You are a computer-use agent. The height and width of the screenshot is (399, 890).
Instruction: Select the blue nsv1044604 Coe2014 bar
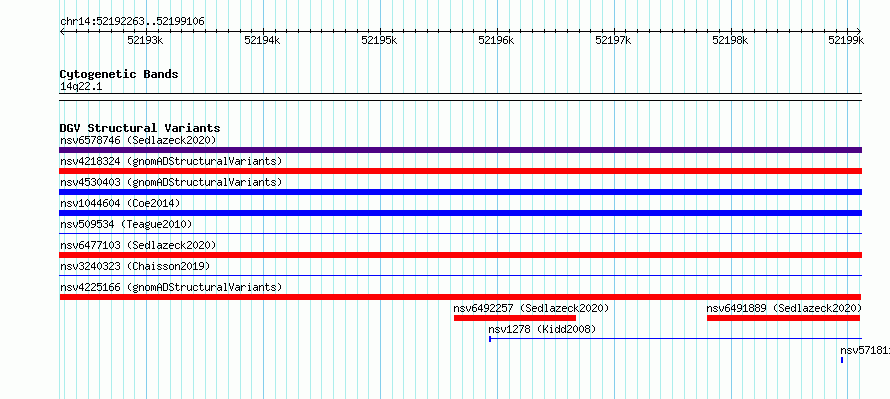460,213
